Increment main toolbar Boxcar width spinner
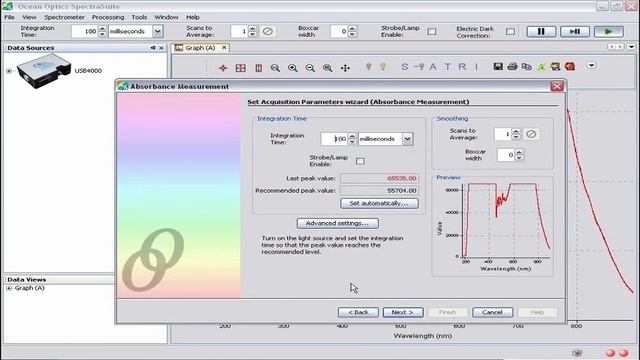Viewport: 640px width, 360px height. pyautogui.click(x=352, y=29)
